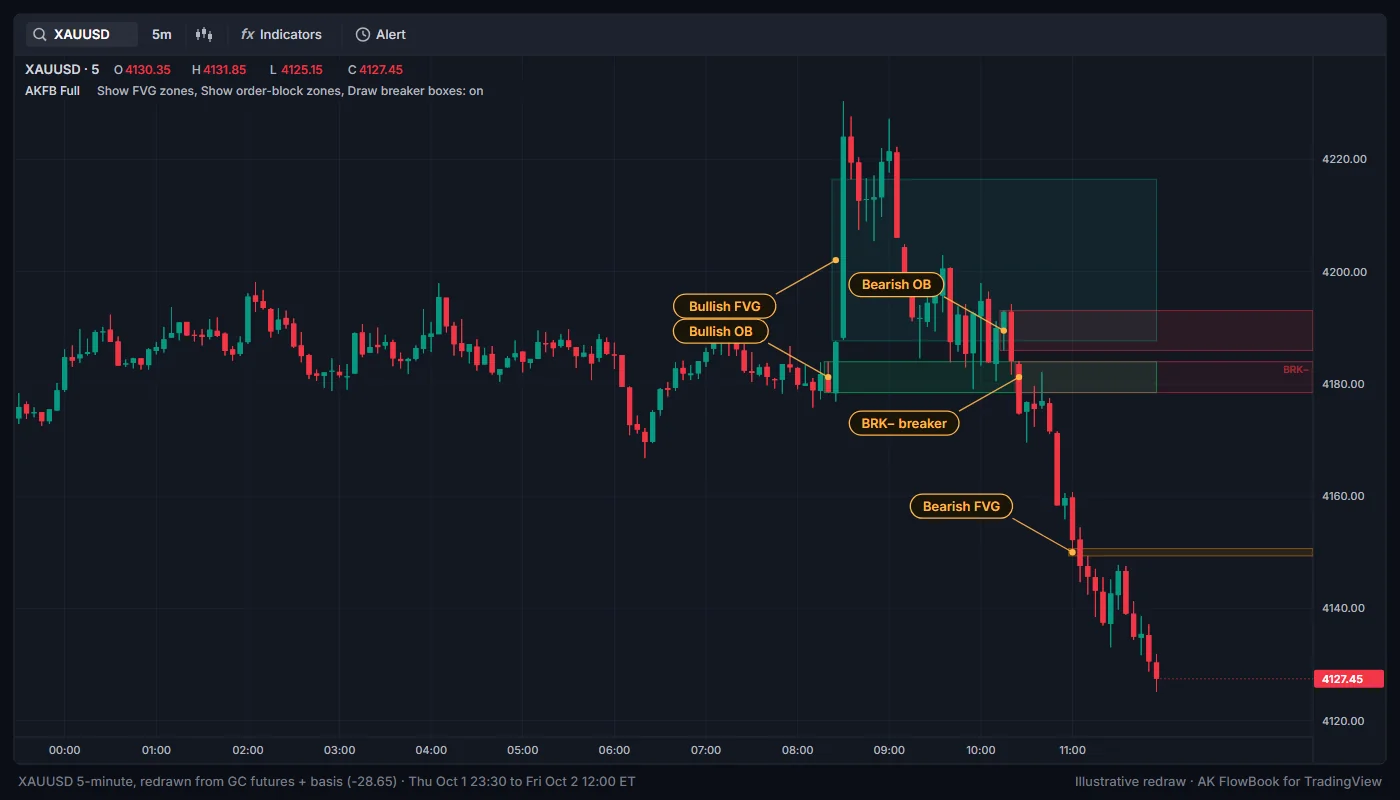Click the 4200.00 price axis label

[1344, 271]
